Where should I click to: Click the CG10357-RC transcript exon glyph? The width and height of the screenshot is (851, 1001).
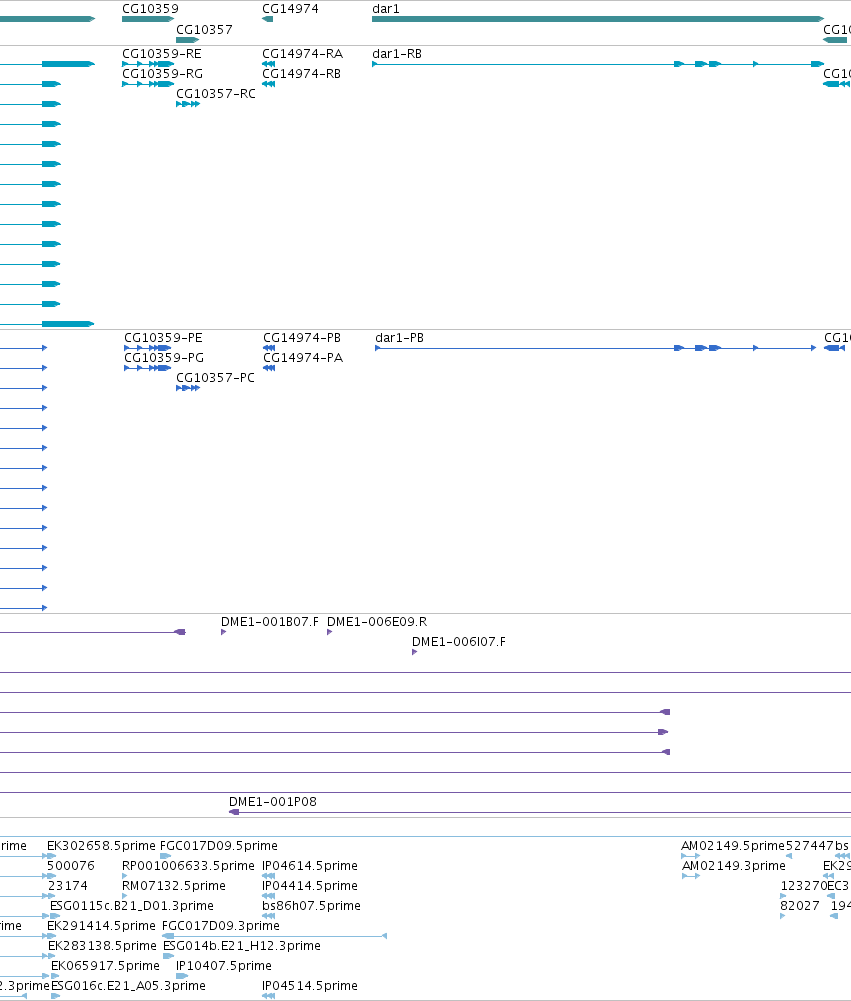[x=188, y=104]
